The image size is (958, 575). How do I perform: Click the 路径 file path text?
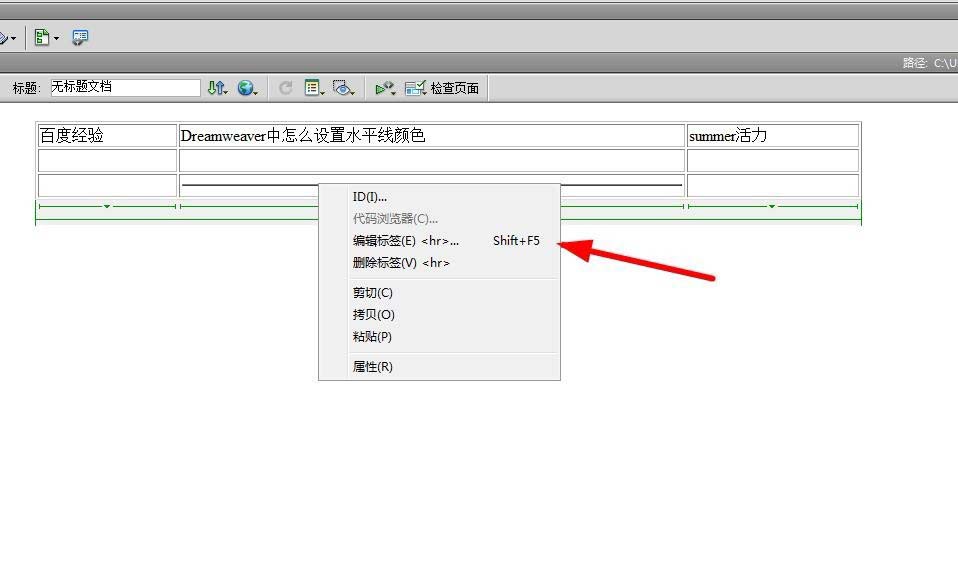[929, 63]
